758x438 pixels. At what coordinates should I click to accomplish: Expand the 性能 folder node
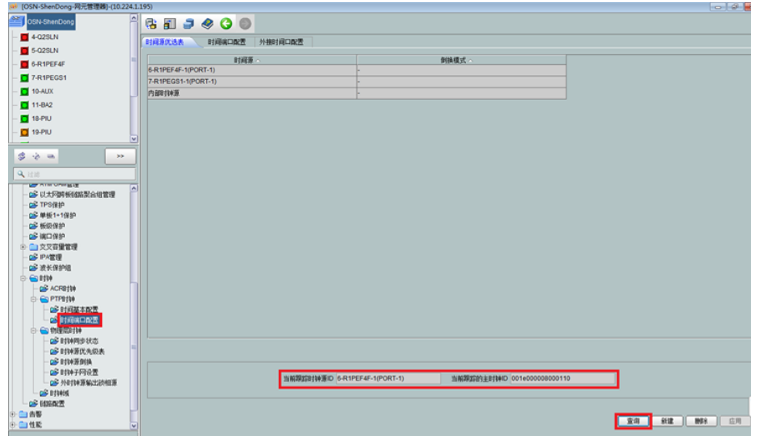coord(13,425)
